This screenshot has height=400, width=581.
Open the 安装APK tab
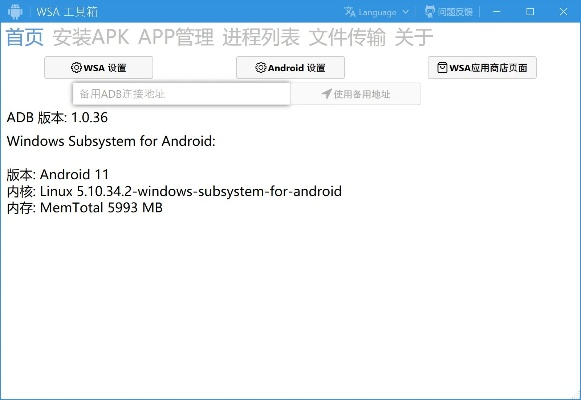pos(91,37)
